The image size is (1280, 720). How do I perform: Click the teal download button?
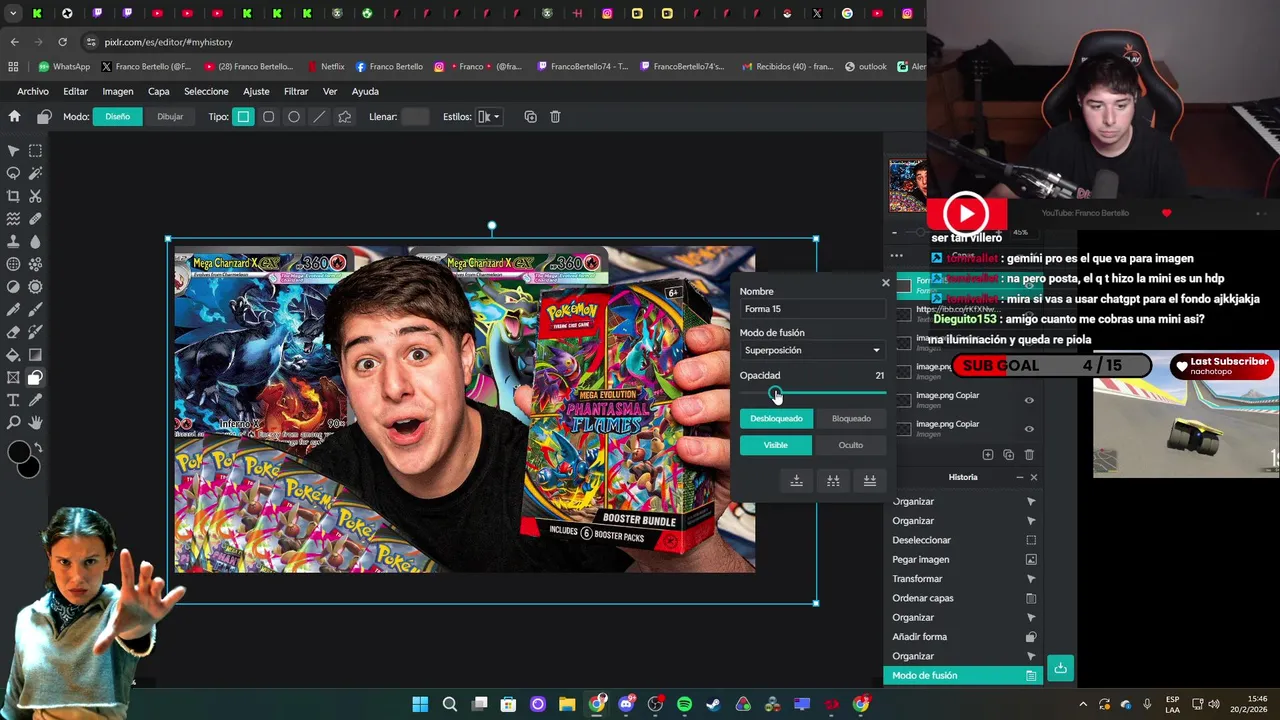(1061, 668)
